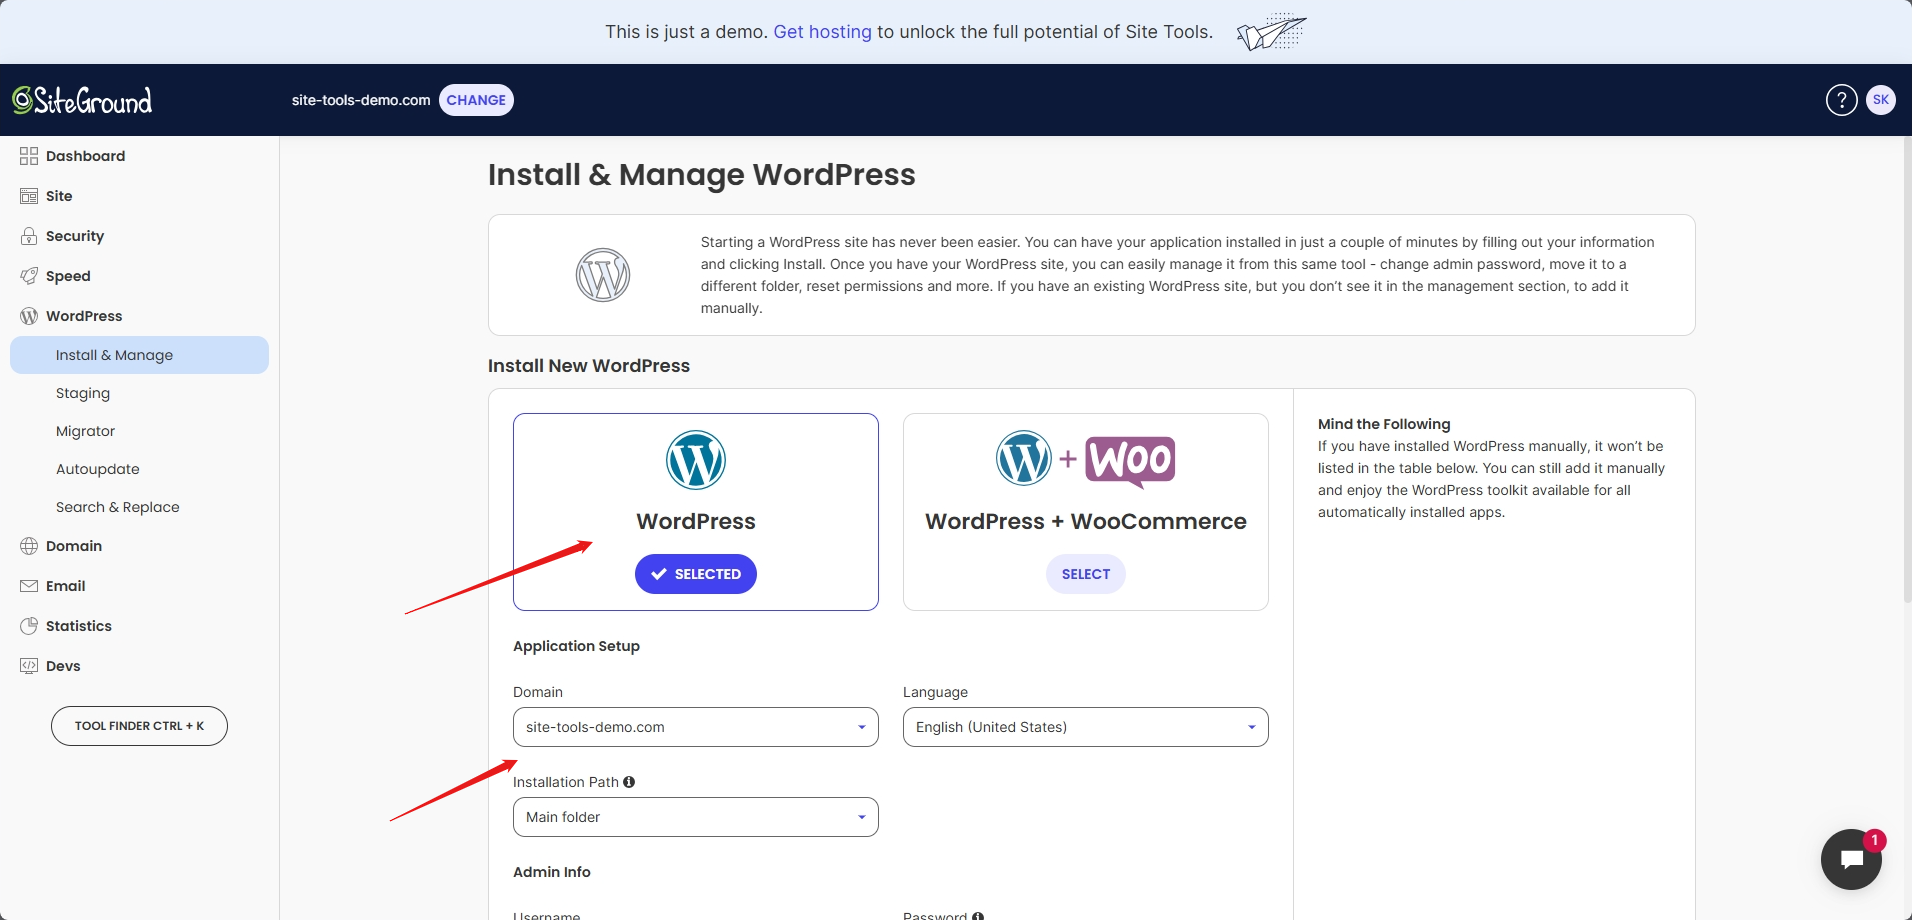Click the SiteGround logo
The height and width of the screenshot is (920, 1912).
82,100
